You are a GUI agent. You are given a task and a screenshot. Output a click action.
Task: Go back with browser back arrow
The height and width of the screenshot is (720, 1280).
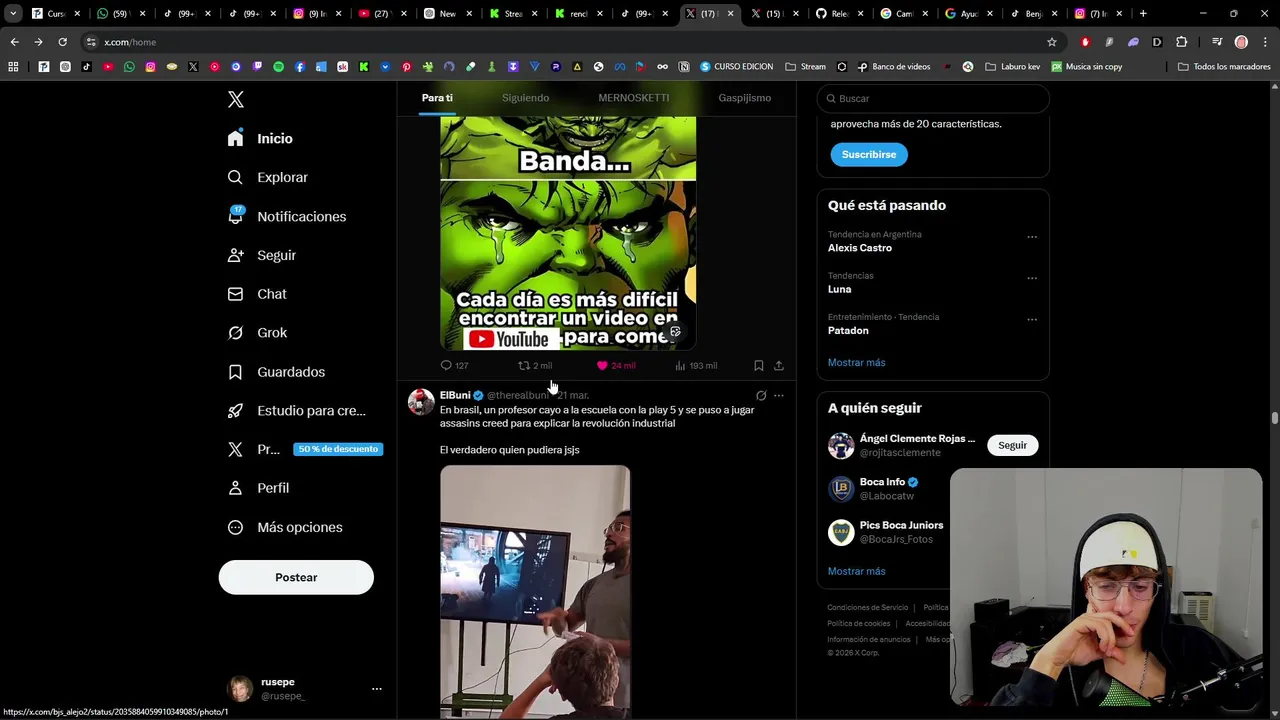point(14,42)
